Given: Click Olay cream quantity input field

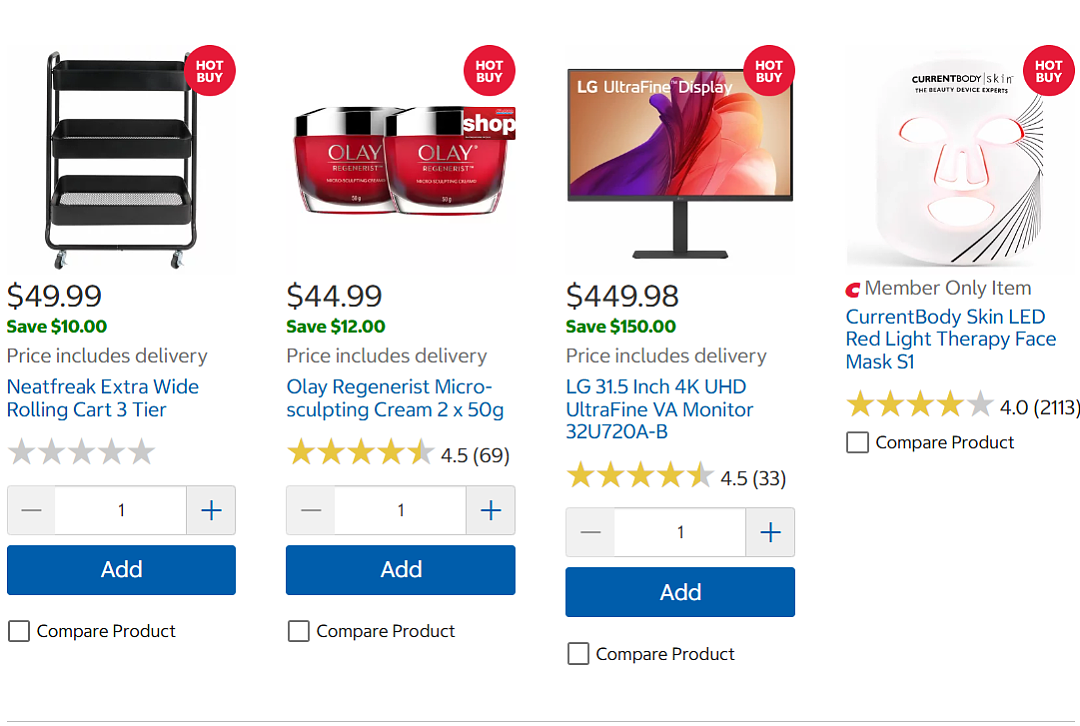Looking at the screenshot, I should 401,510.
